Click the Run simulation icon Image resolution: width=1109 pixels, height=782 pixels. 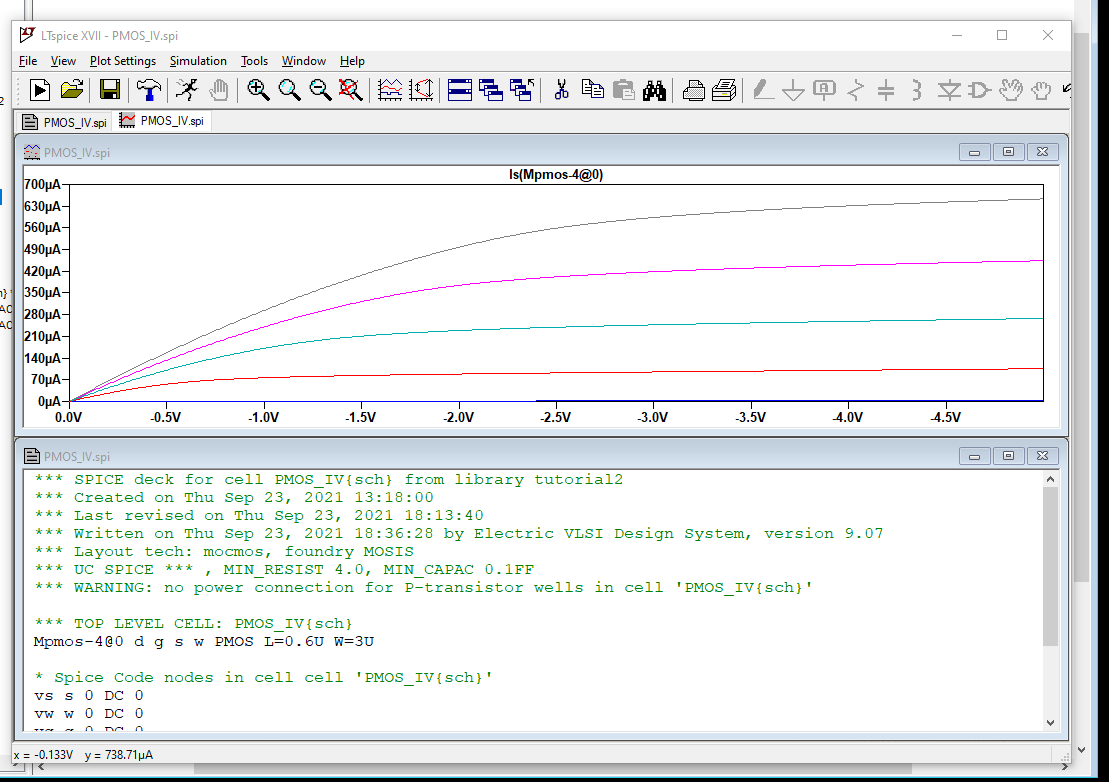pos(186,90)
